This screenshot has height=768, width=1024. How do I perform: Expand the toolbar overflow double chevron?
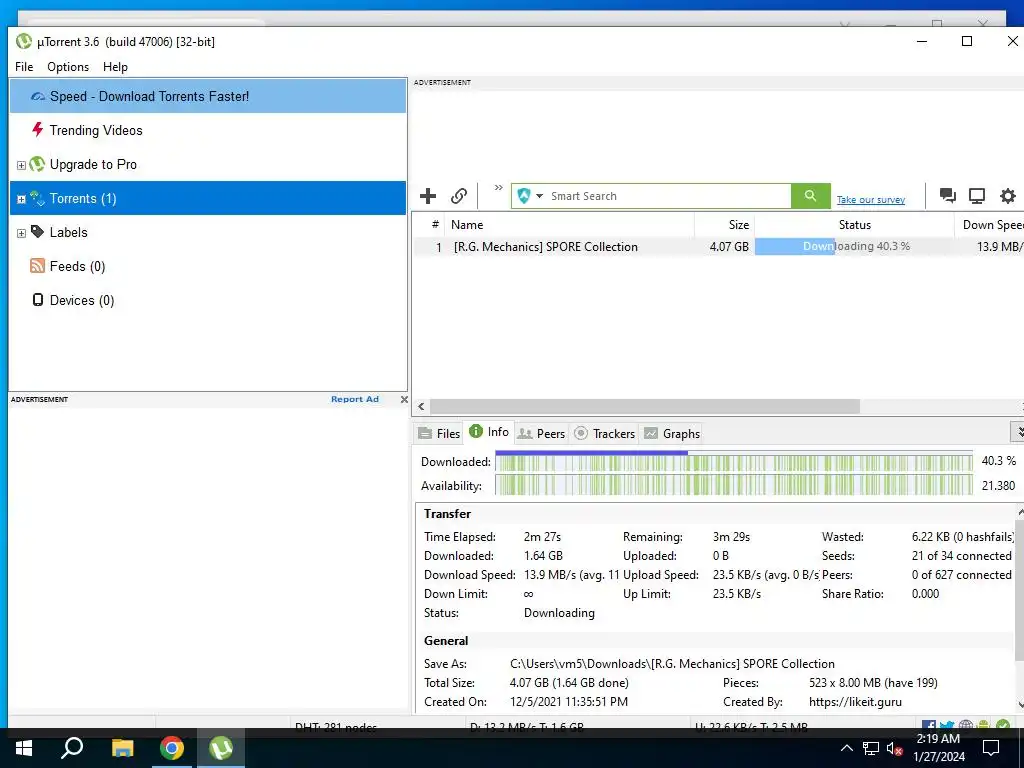498,187
